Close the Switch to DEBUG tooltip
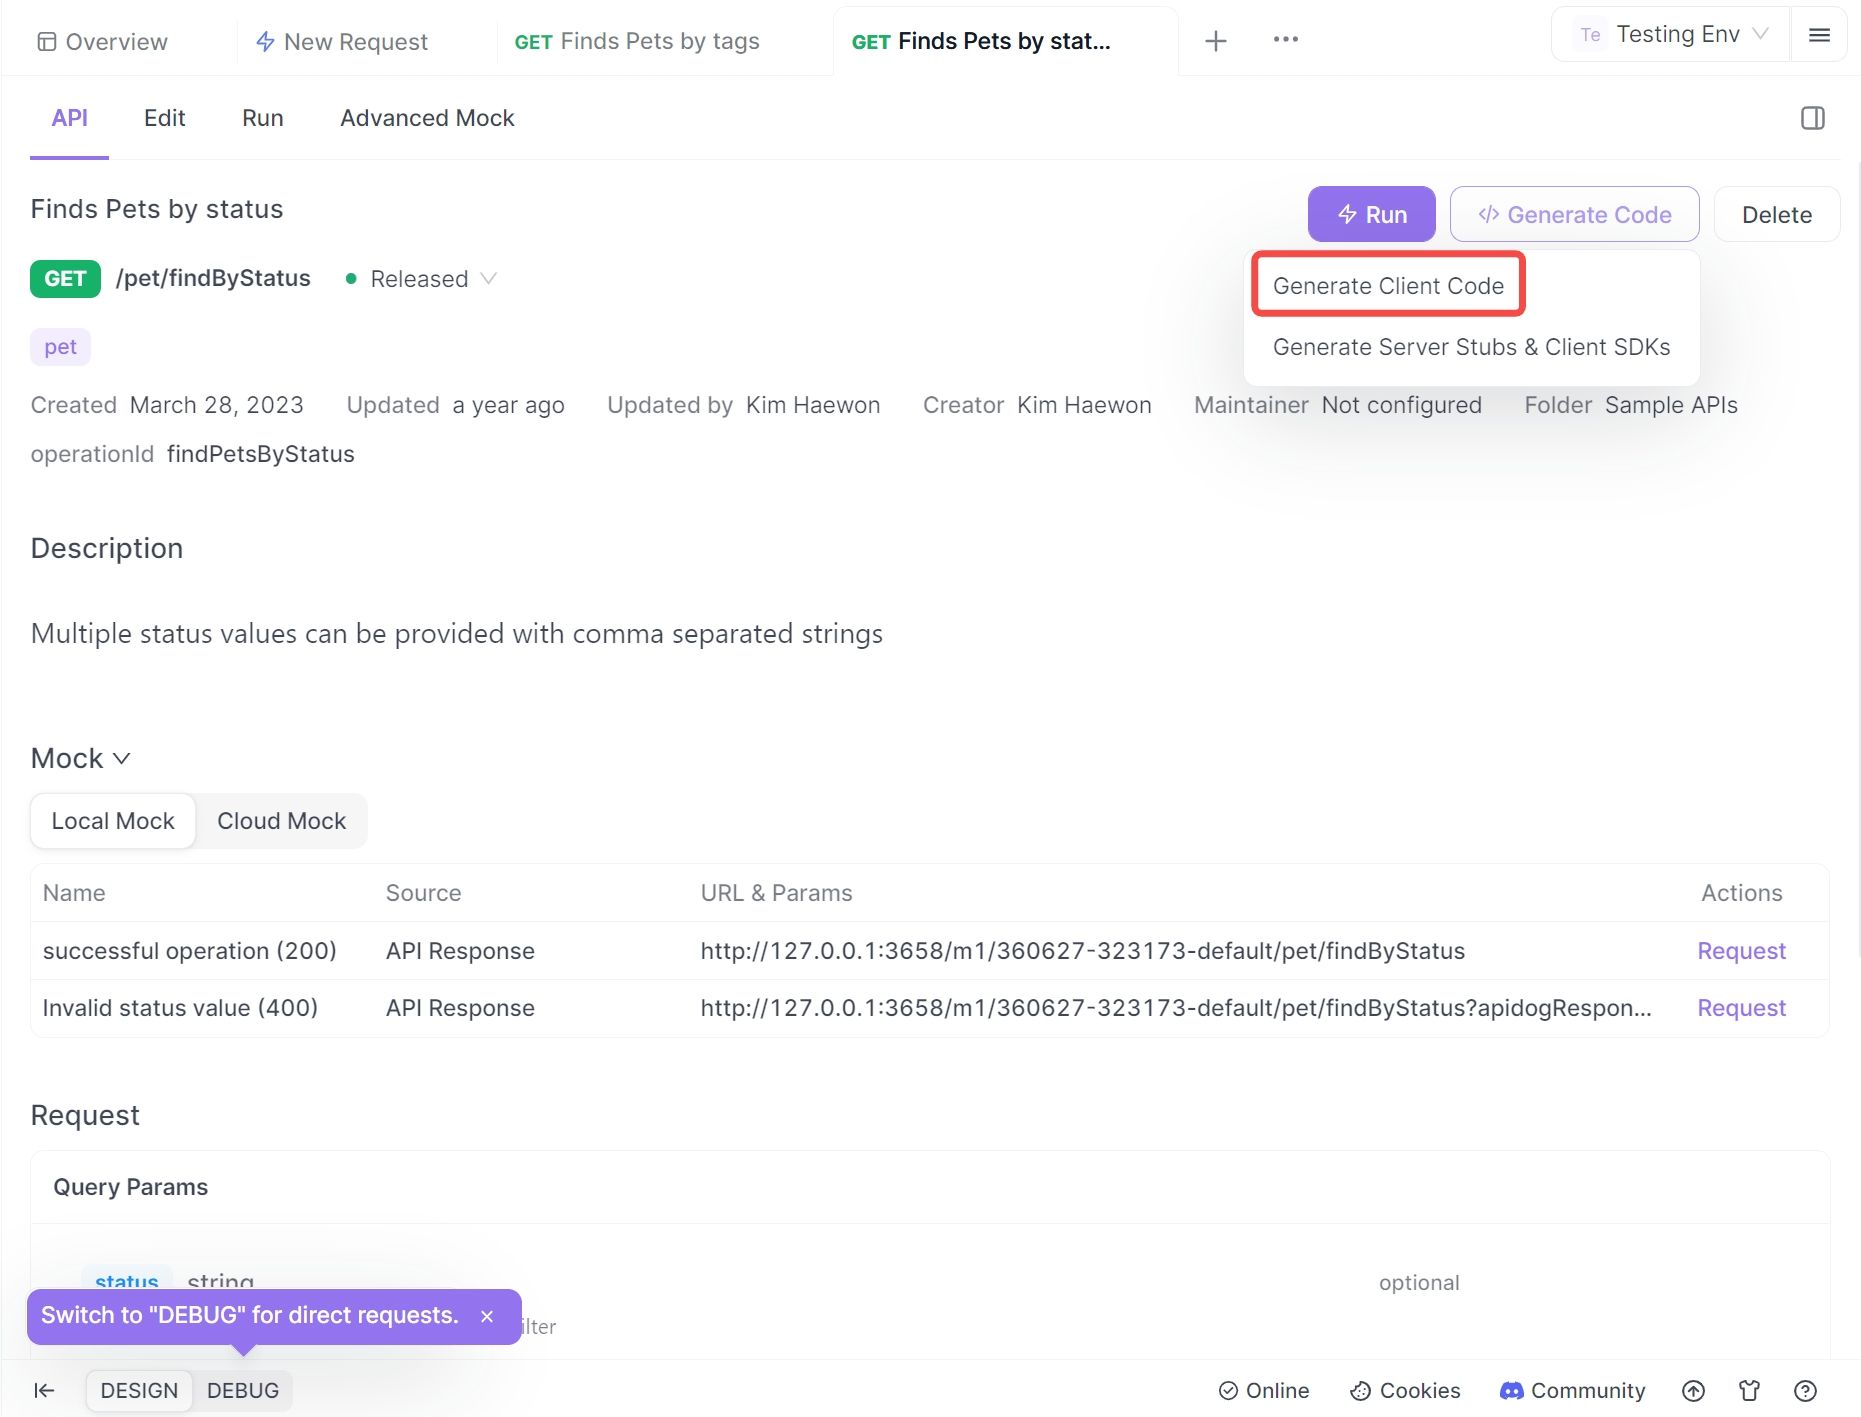The width and height of the screenshot is (1861, 1417). [x=487, y=1316]
